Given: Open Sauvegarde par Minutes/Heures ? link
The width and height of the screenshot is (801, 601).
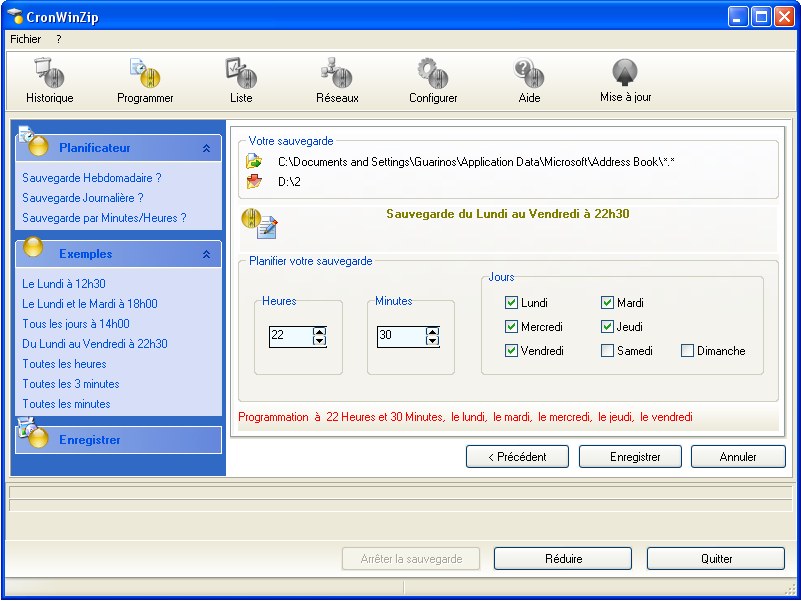Looking at the screenshot, I should [104, 218].
